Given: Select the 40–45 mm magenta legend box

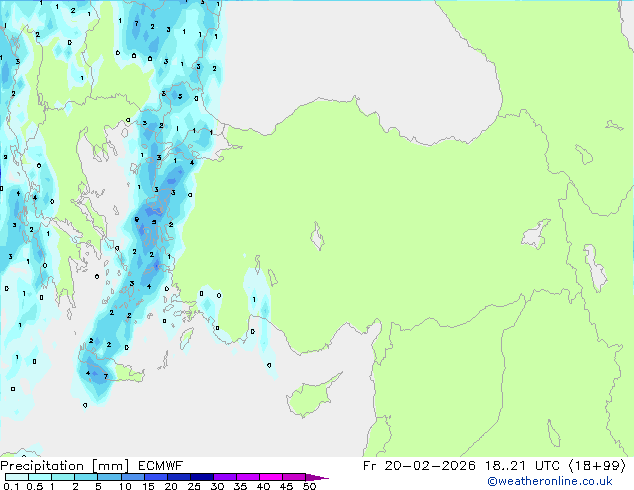Looking at the screenshot, I should point(271,477).
